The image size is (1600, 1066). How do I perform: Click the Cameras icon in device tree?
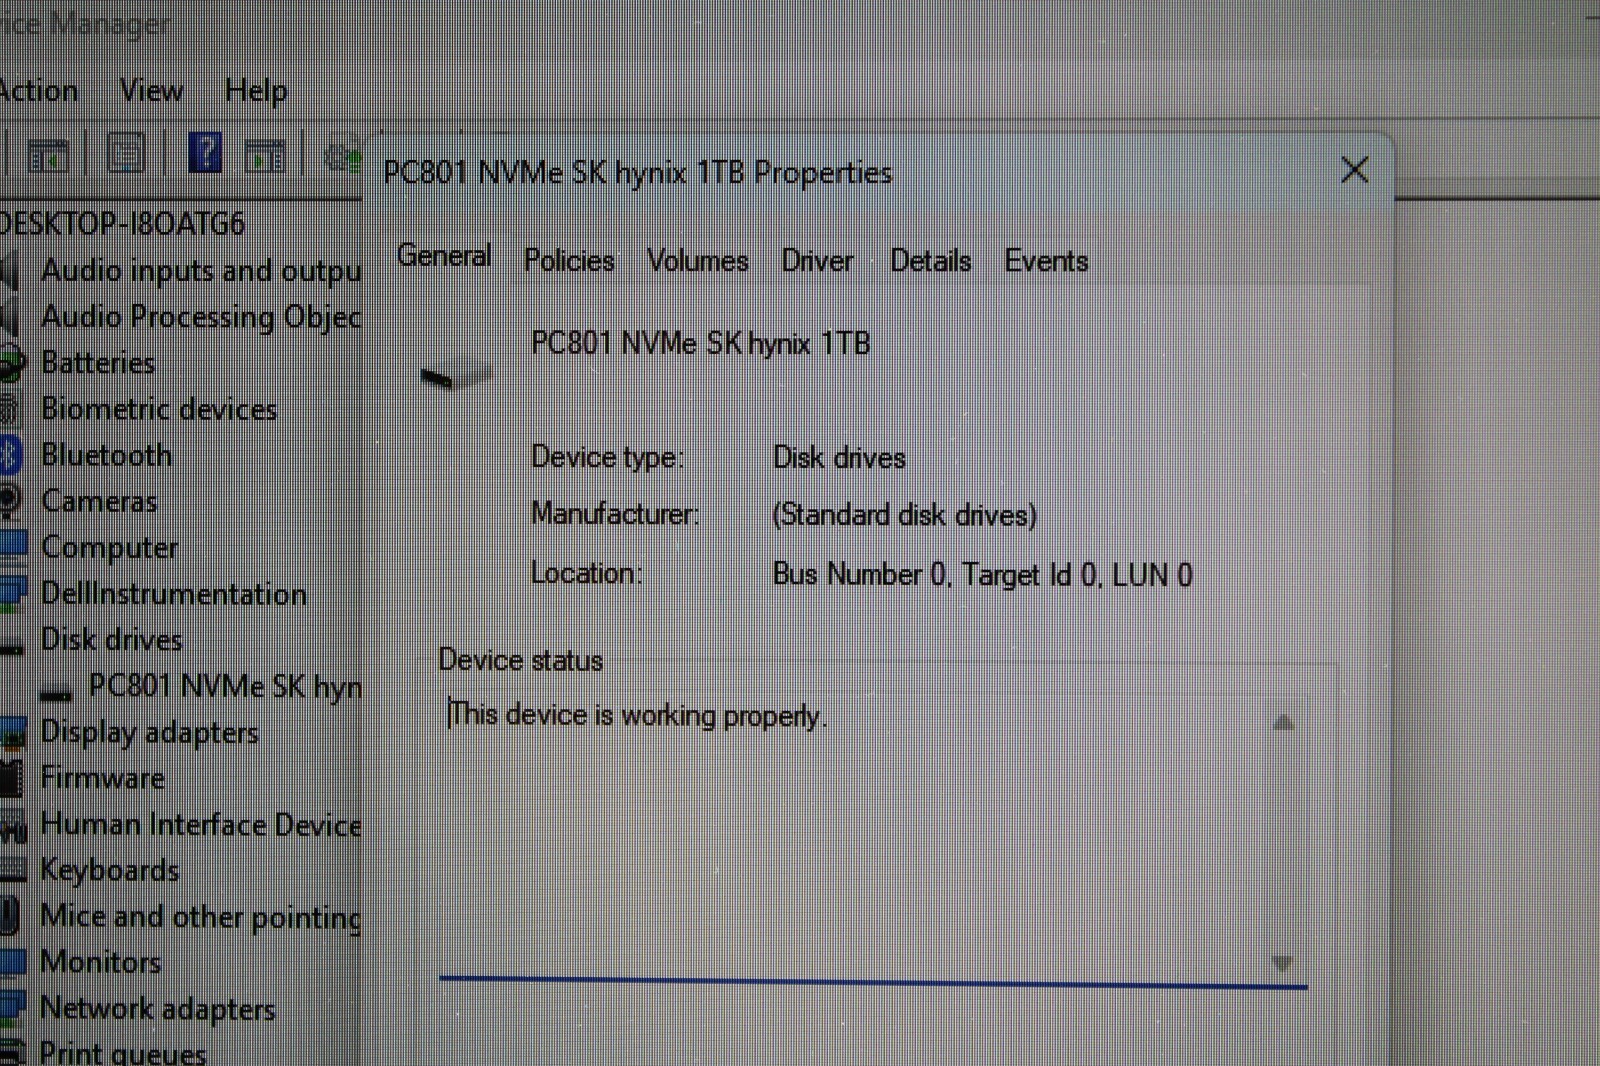point(10,501)
